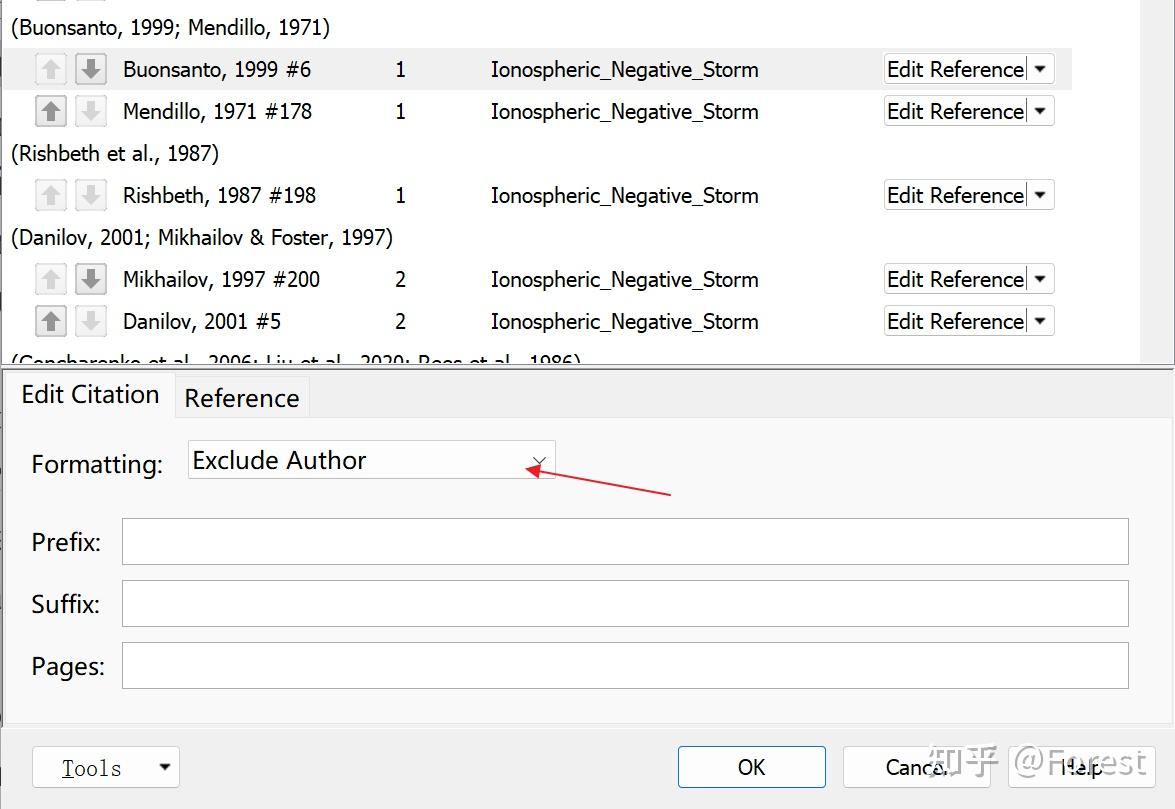
Task: Click the disabled down arrow beside Mendillo 1971
Action: (91, 111)
